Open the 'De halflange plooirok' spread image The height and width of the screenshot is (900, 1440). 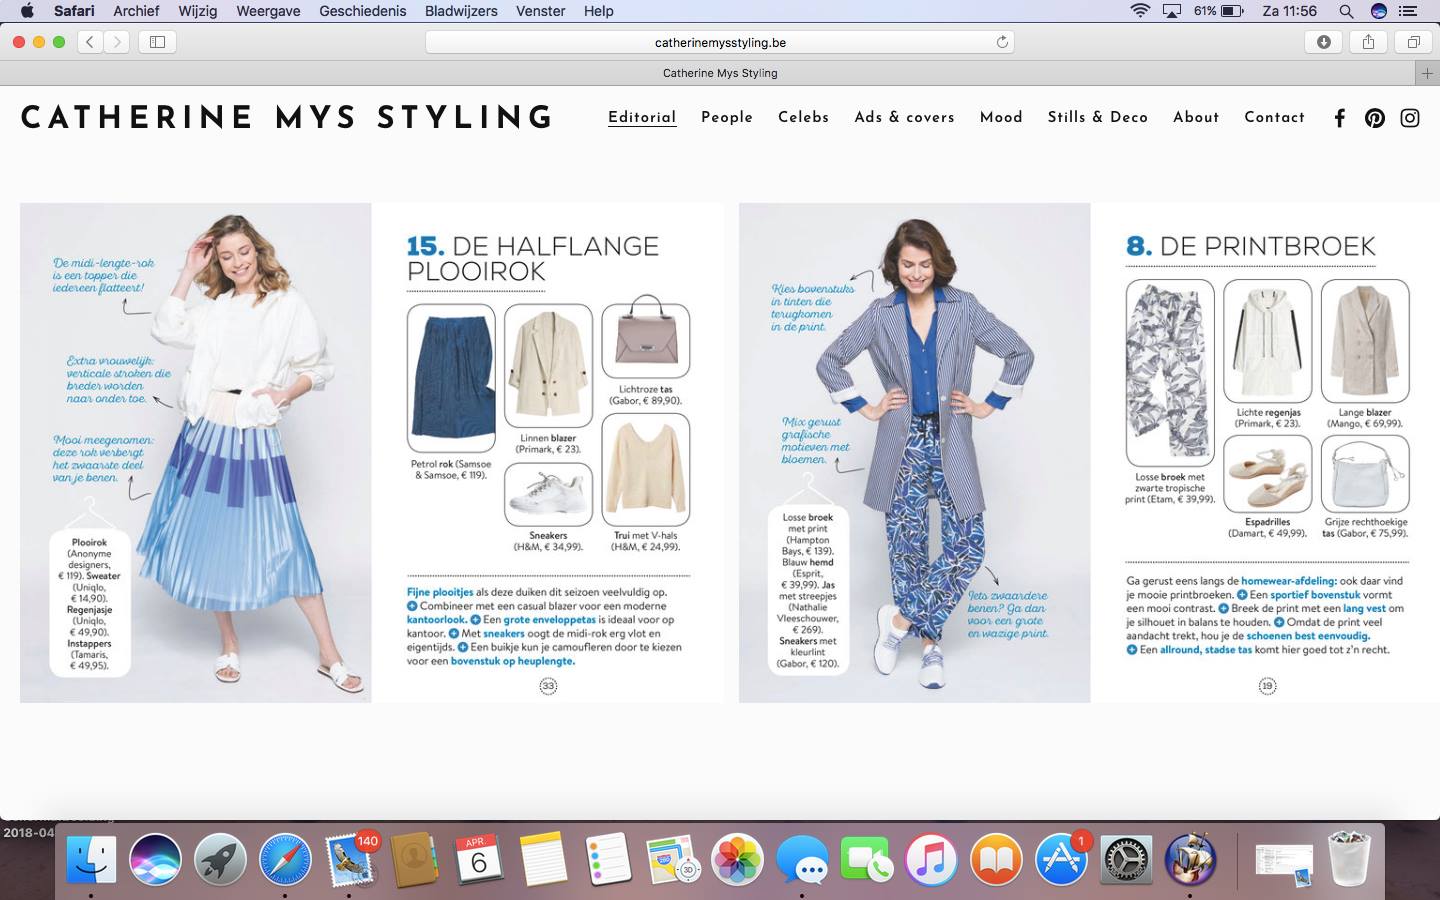(372, 453)
